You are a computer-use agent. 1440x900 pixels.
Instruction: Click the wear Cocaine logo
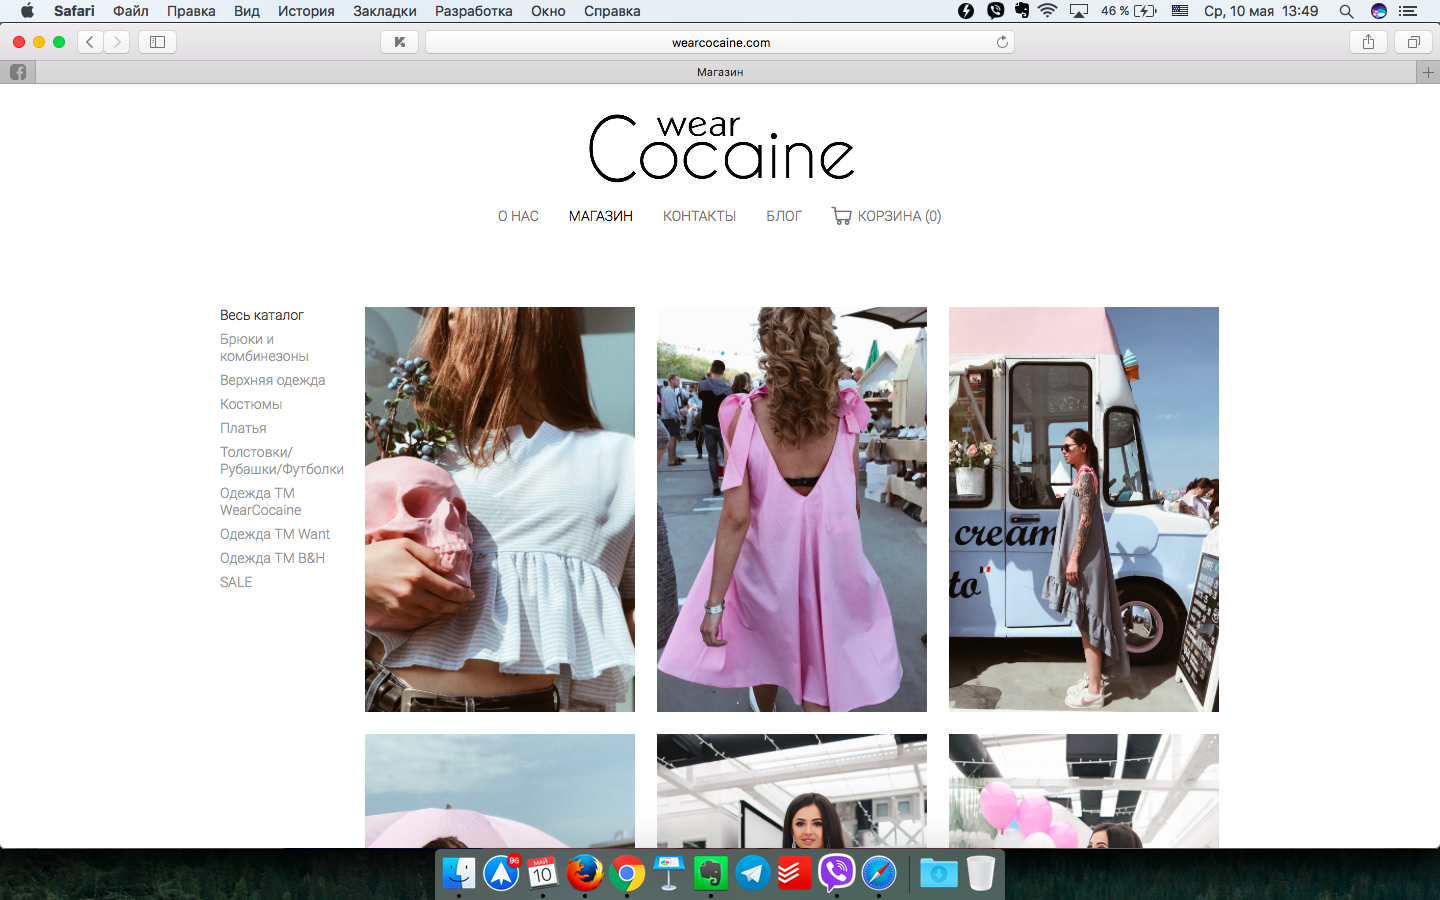point(721,148)
